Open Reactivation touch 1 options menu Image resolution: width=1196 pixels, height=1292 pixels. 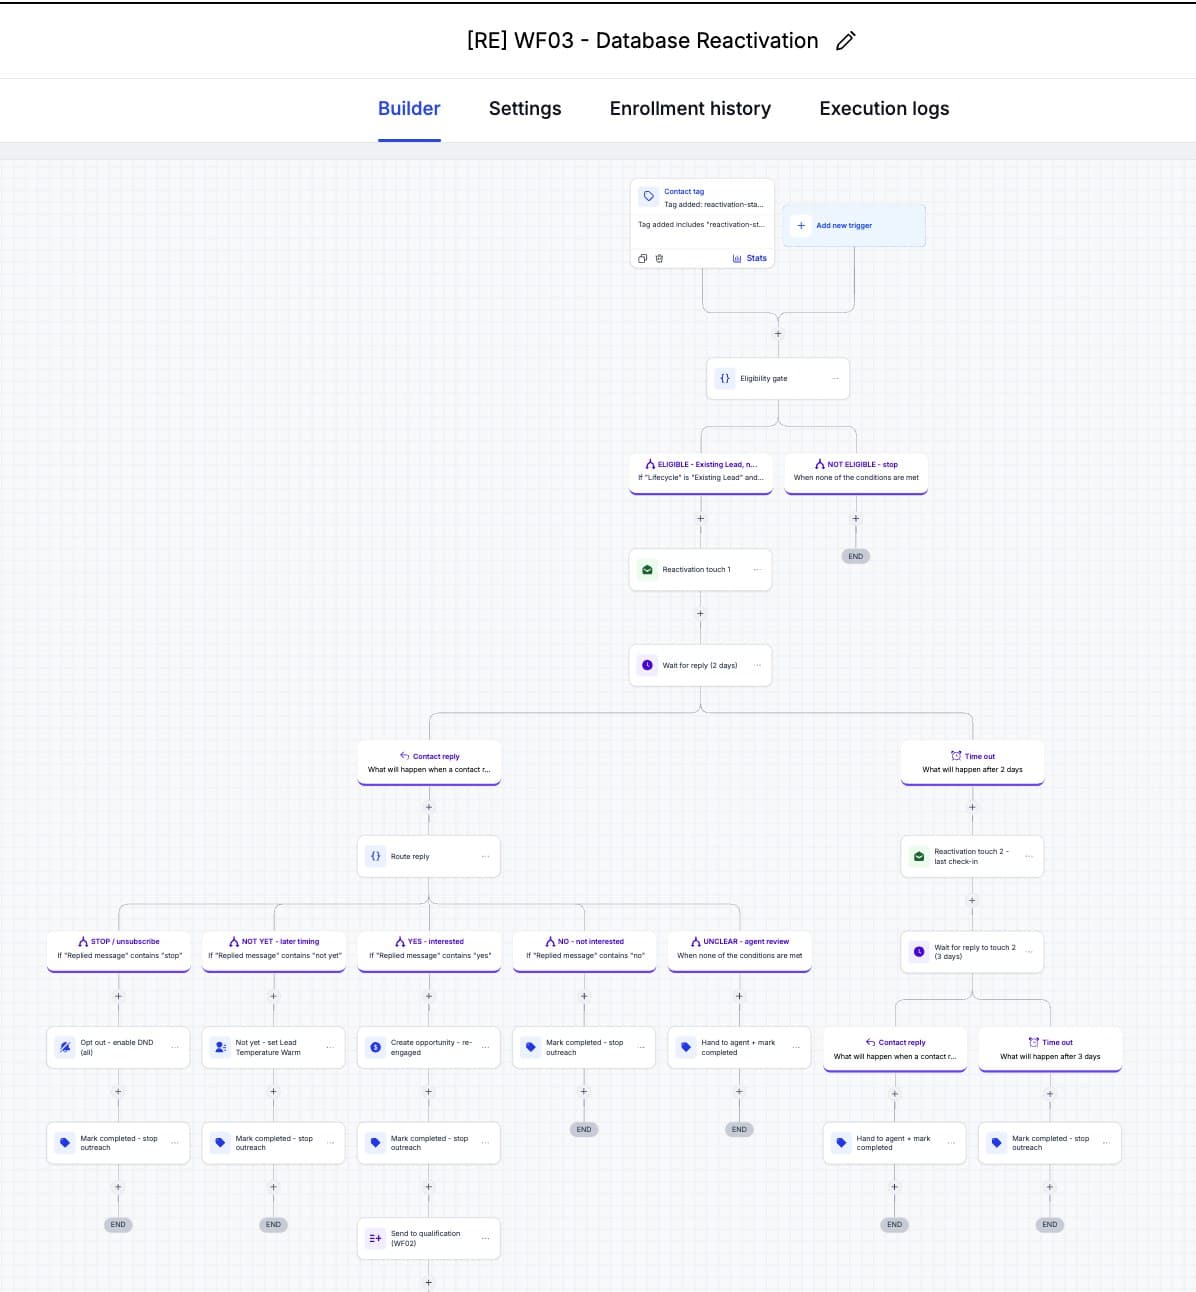[757, 569]
